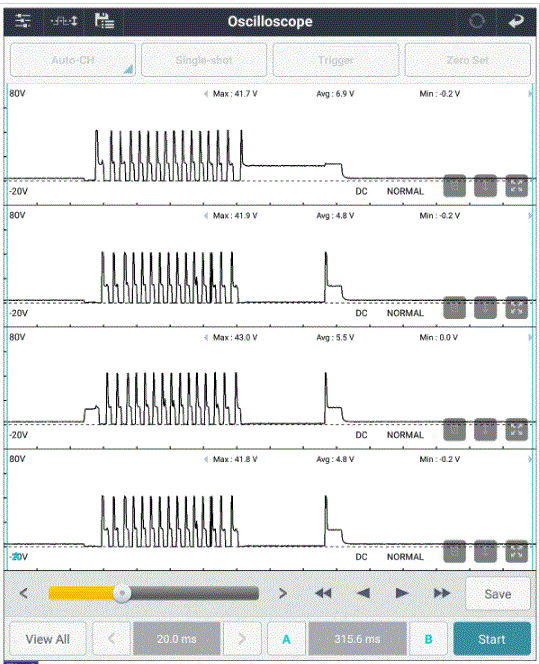The width and height of the screenshot is (540, 664).
Task: Click left arrow beside Max : 41.7 V
Action: coord(206,94)
